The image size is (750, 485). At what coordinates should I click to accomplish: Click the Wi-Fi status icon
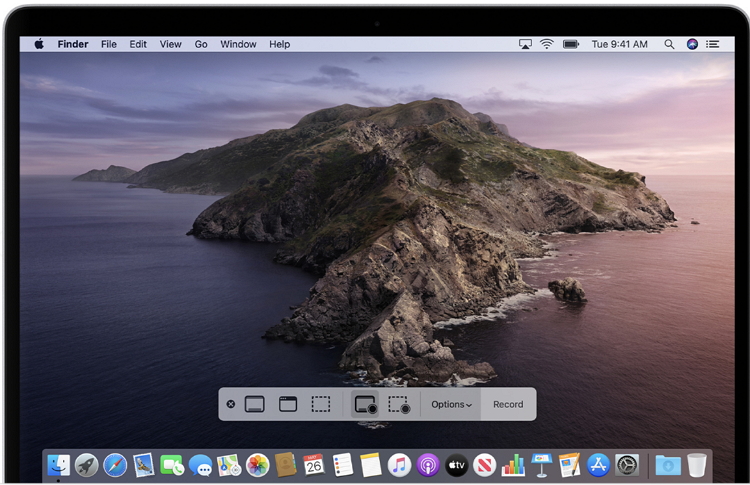tap(547, 44)
